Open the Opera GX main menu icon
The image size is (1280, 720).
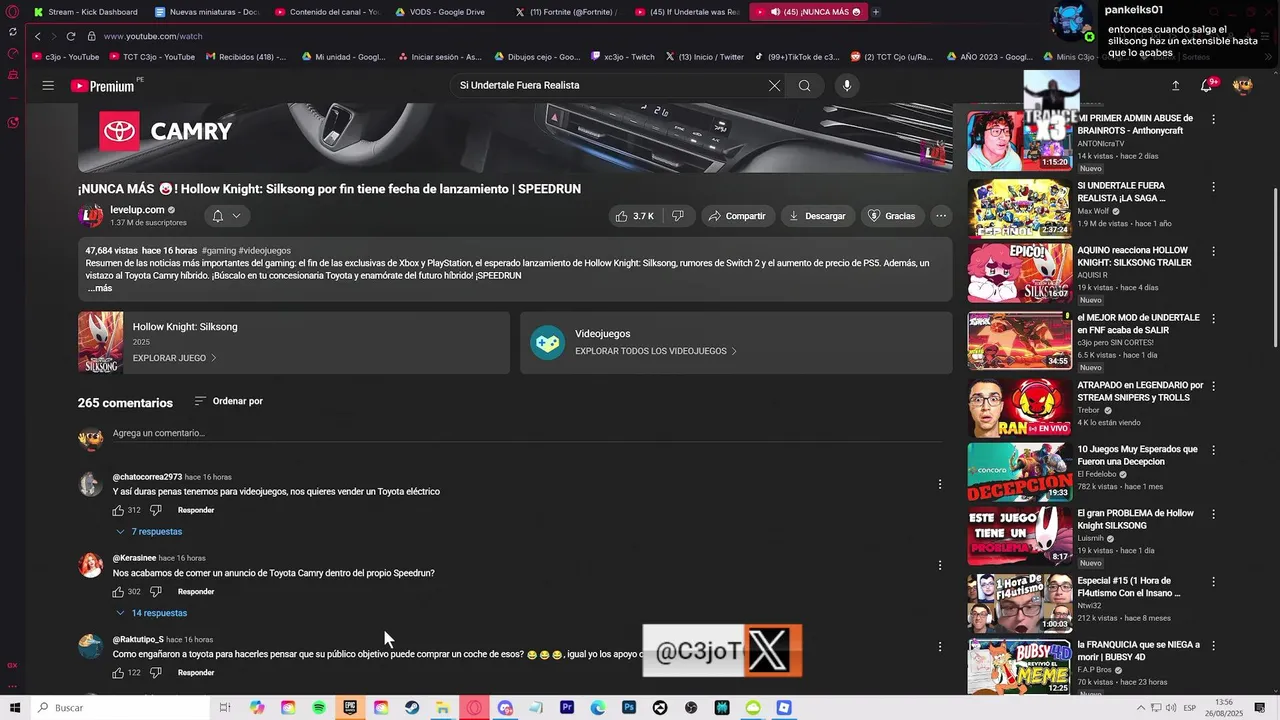pyautogui.click(x=13, y=12)
